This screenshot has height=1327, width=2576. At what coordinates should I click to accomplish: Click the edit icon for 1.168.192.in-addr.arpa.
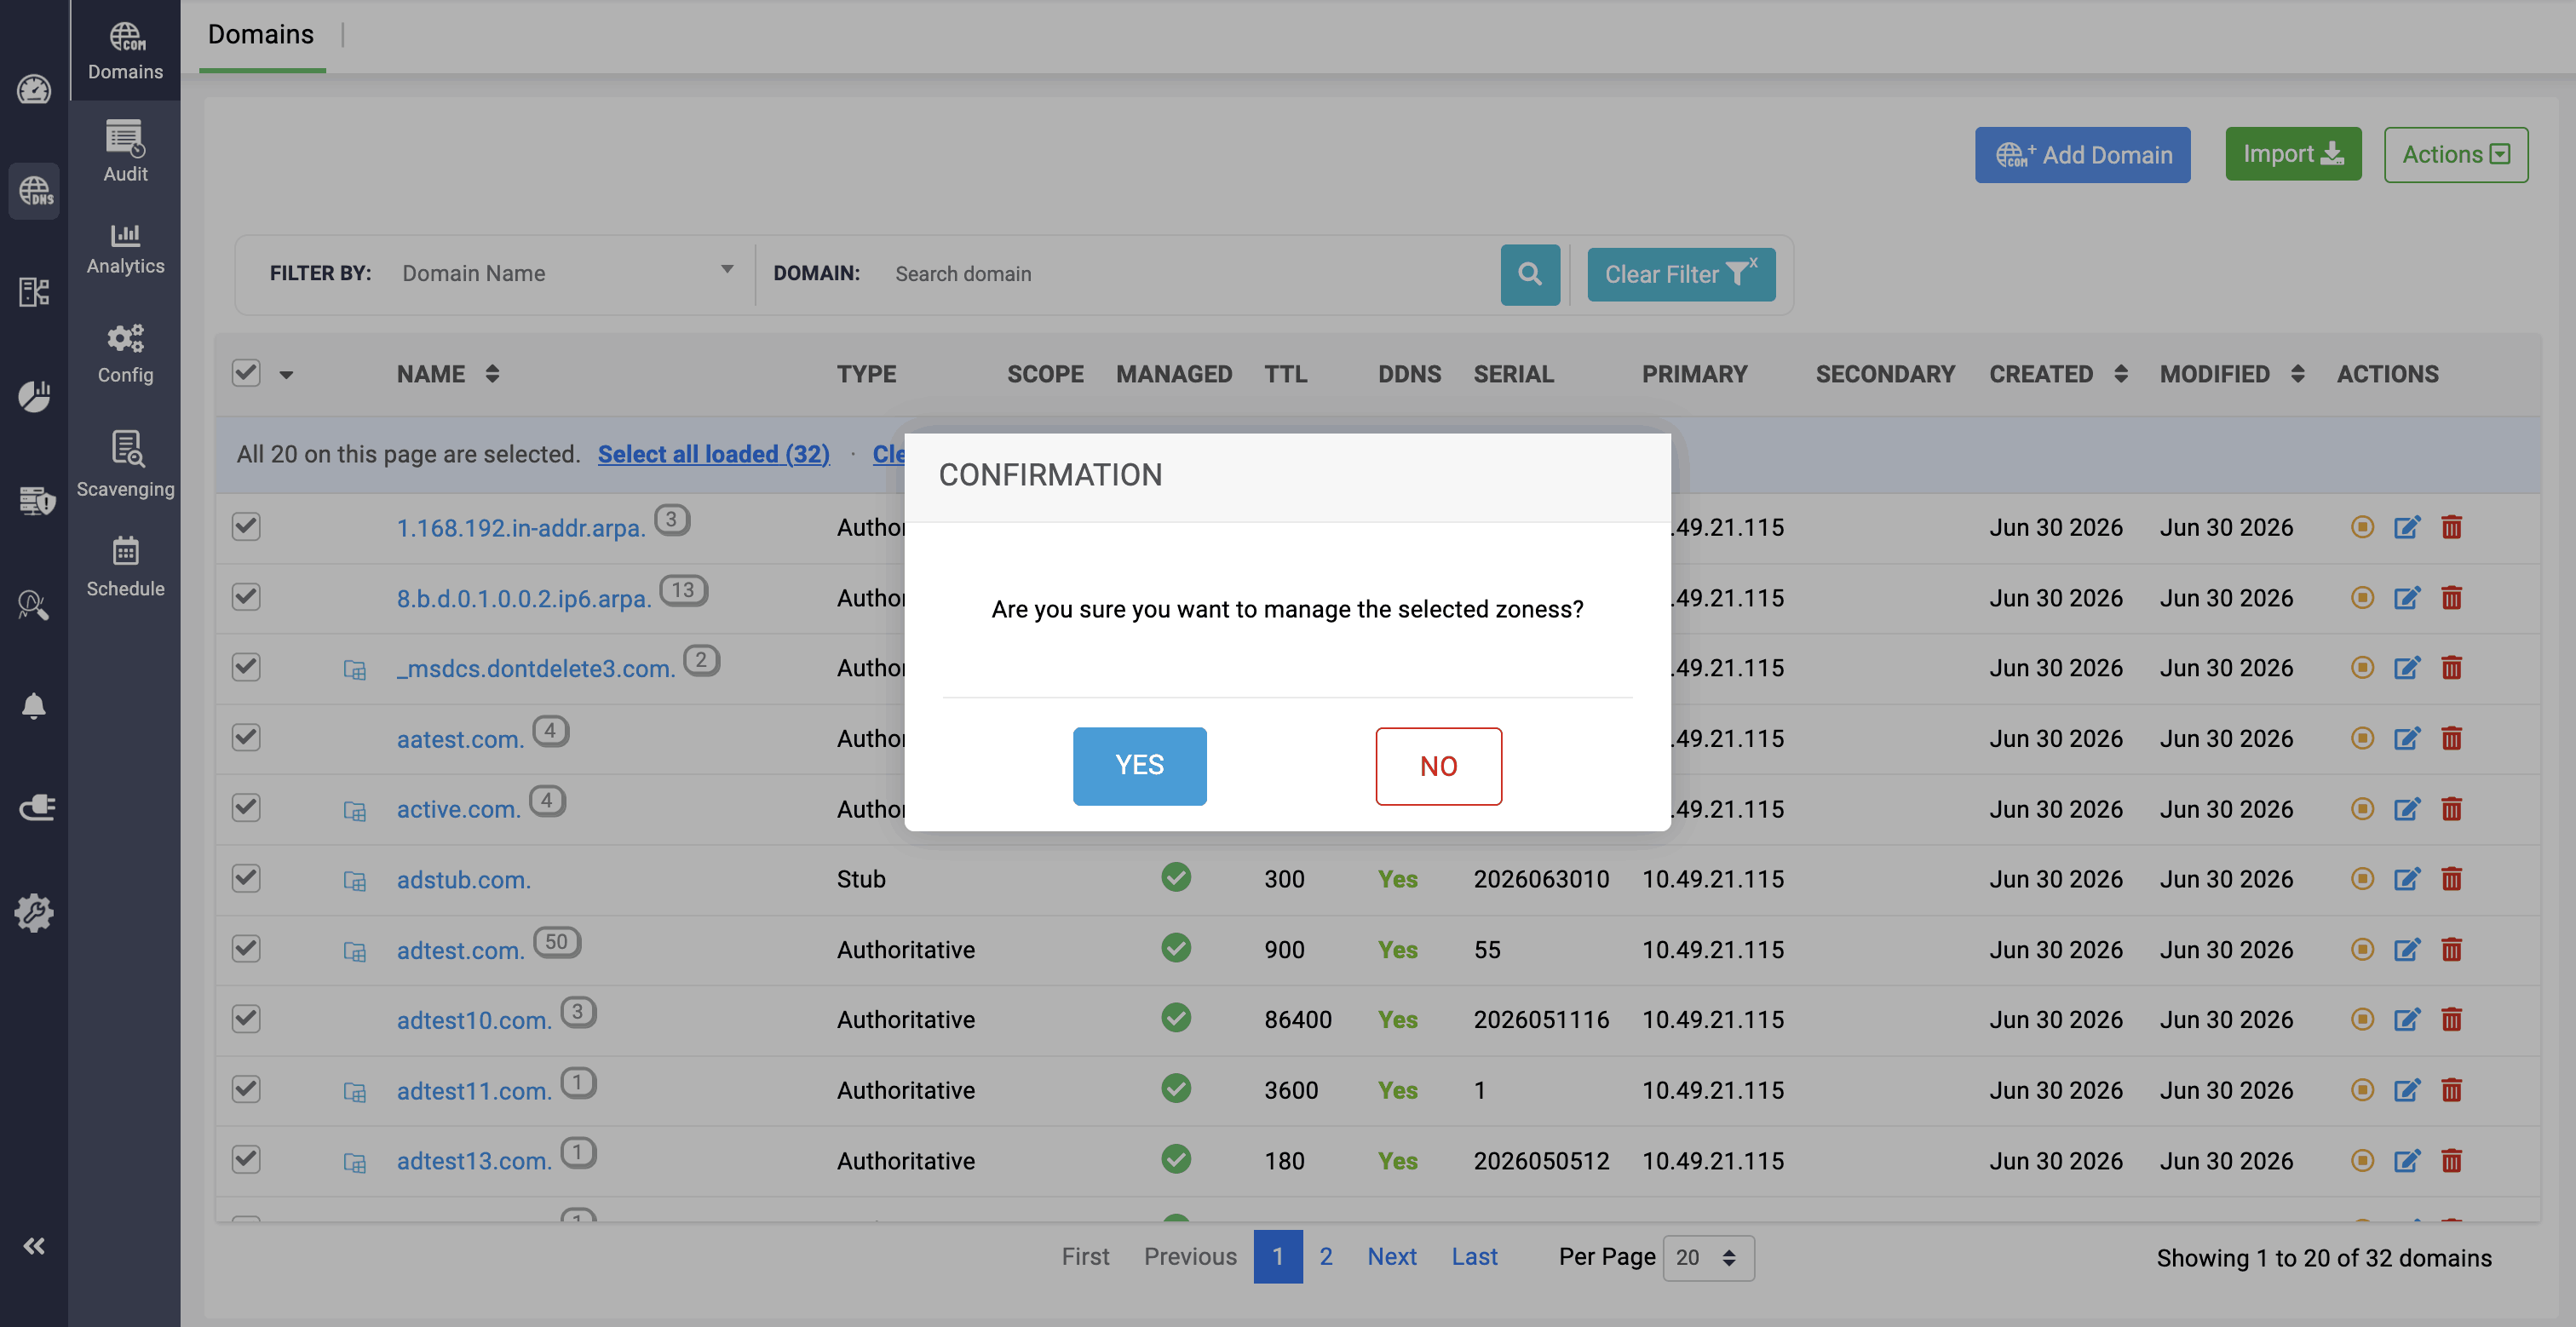point(2407,527)
